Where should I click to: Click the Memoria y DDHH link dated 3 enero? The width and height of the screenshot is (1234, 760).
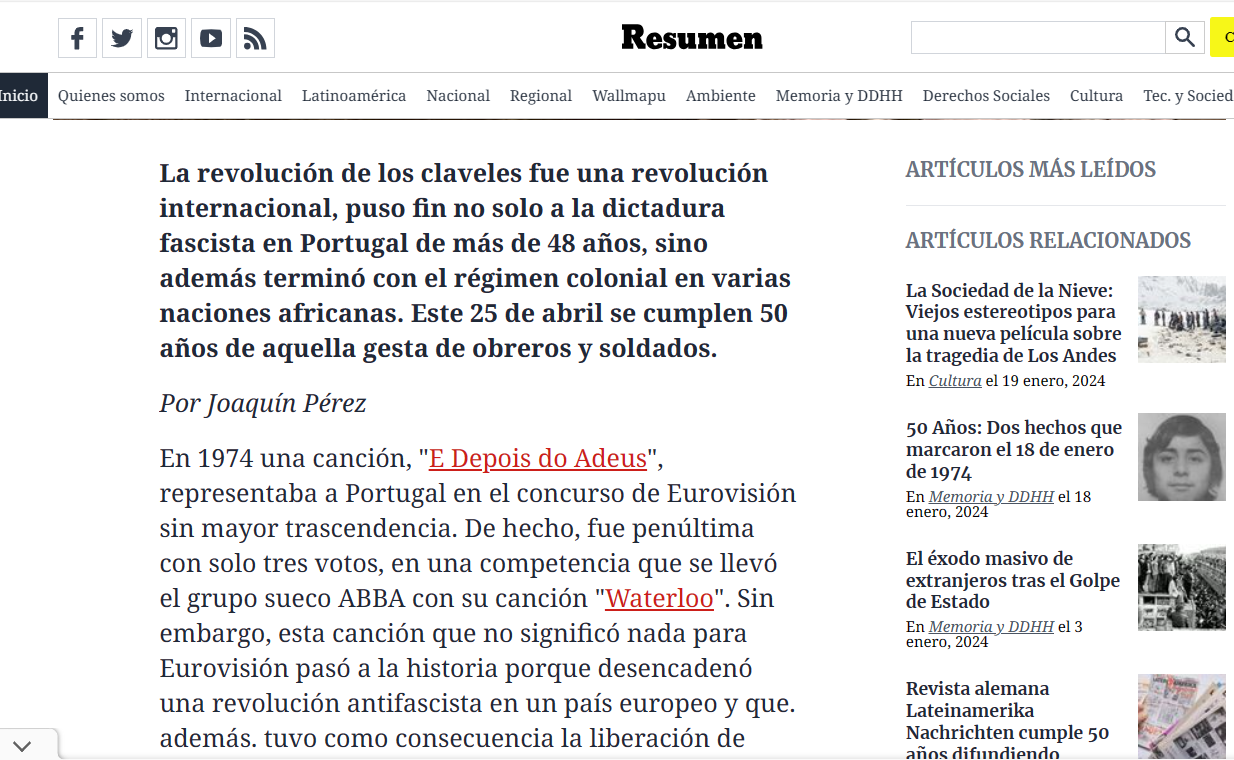click(991, 627)
